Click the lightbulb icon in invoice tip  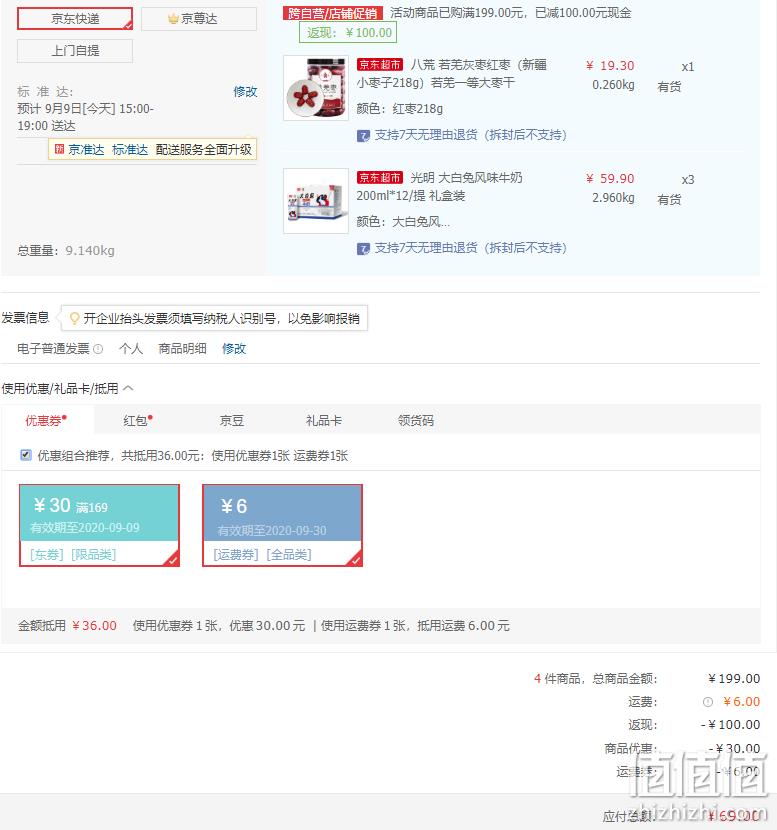click(x=75, y=318)
